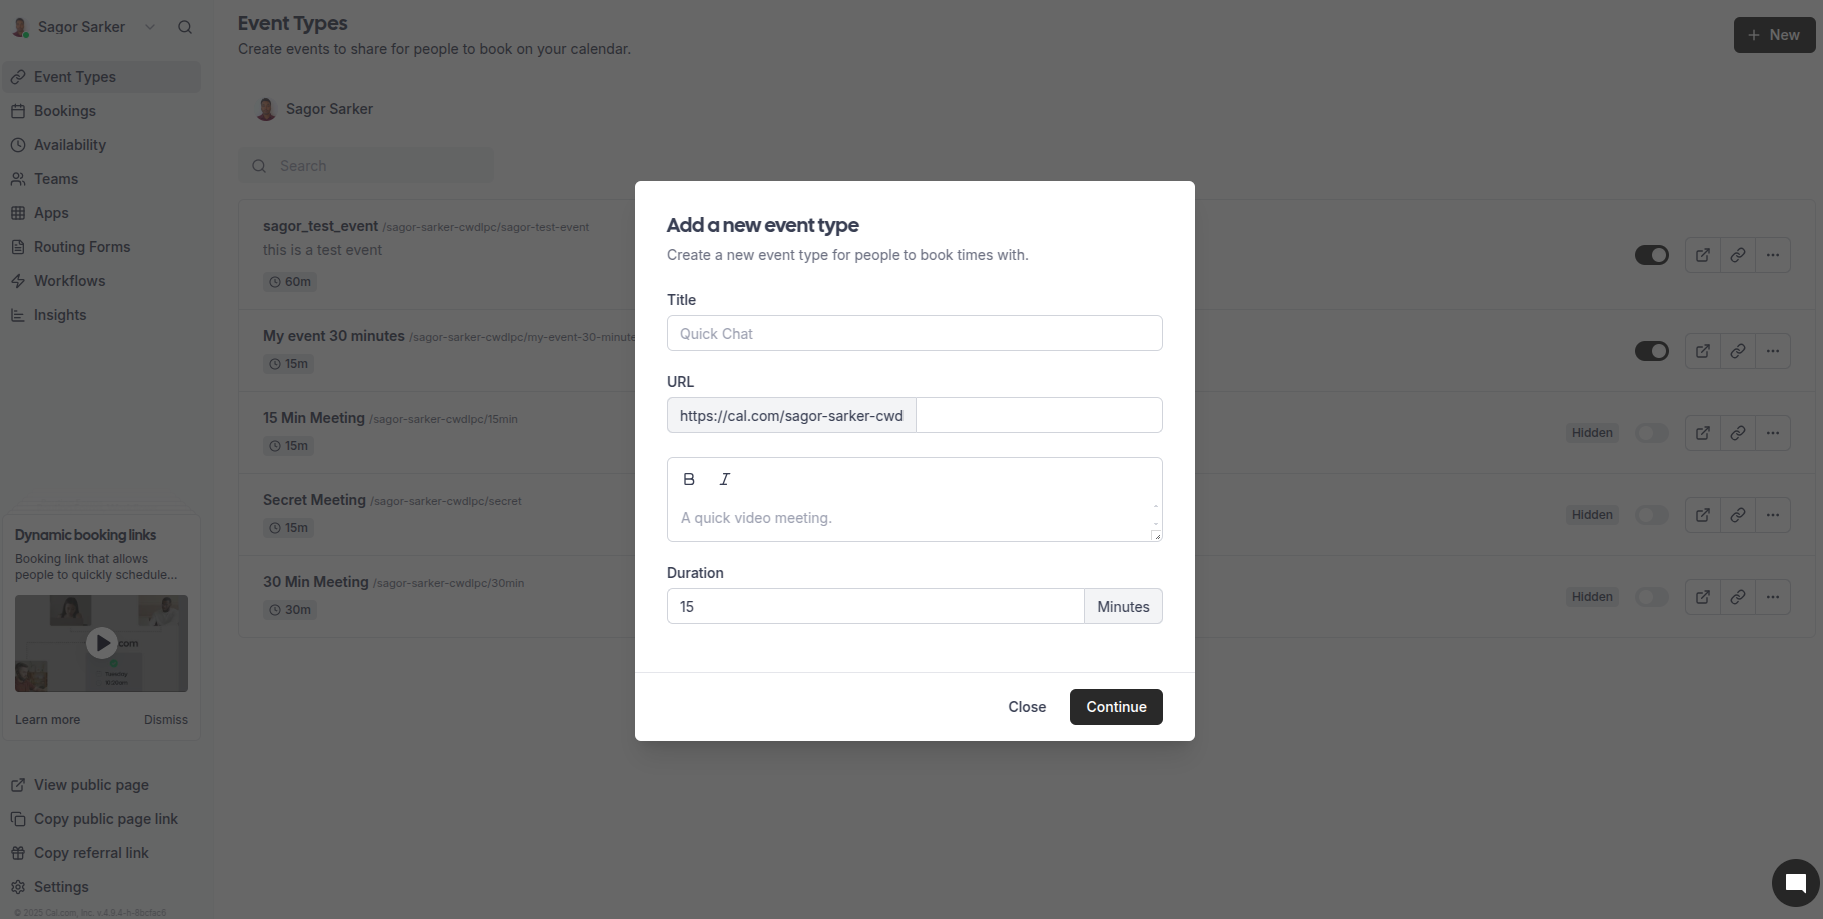This screenshot has width=1823, height=919.
Task: Click the Continue button in the modal
Action: tap(1115, 707)
